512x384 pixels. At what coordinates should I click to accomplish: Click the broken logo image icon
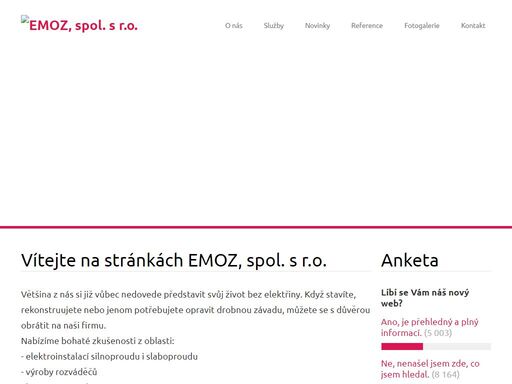coord(24,19)
